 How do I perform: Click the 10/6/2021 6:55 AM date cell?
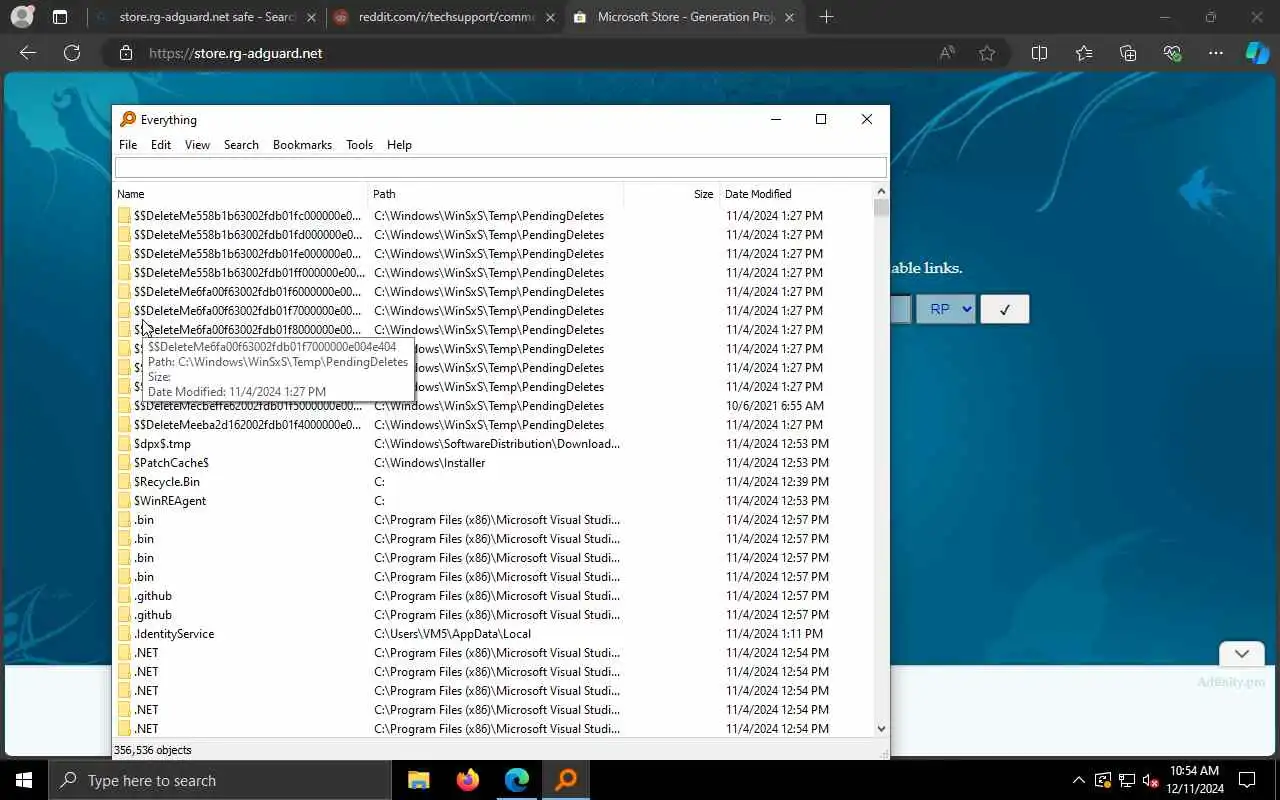pyautogui.click(x=775, y=406)
